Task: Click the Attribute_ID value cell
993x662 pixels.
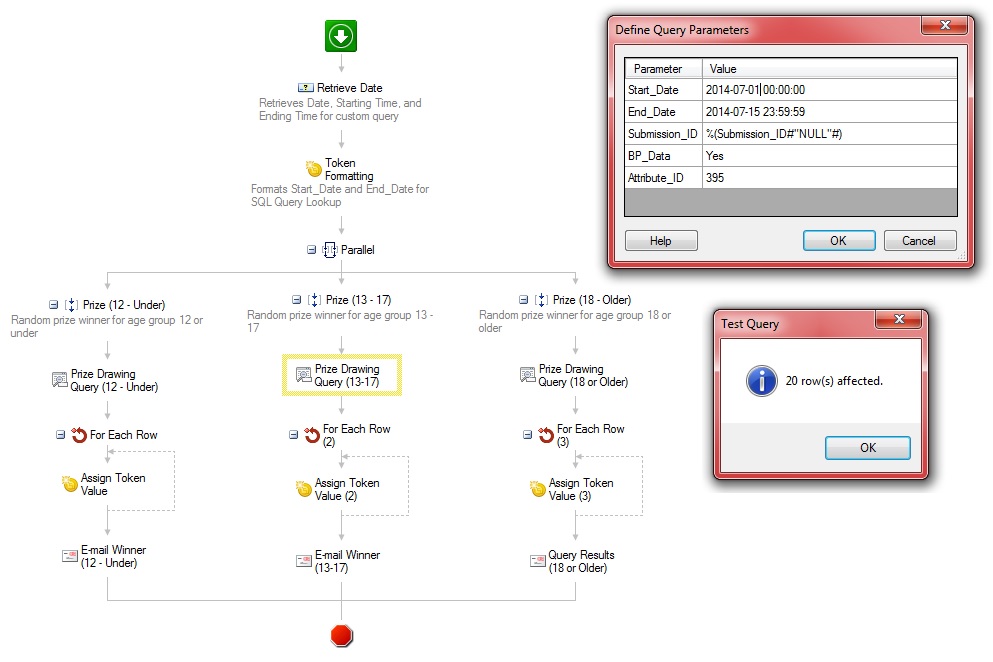Action: click(x=830, y=178)
